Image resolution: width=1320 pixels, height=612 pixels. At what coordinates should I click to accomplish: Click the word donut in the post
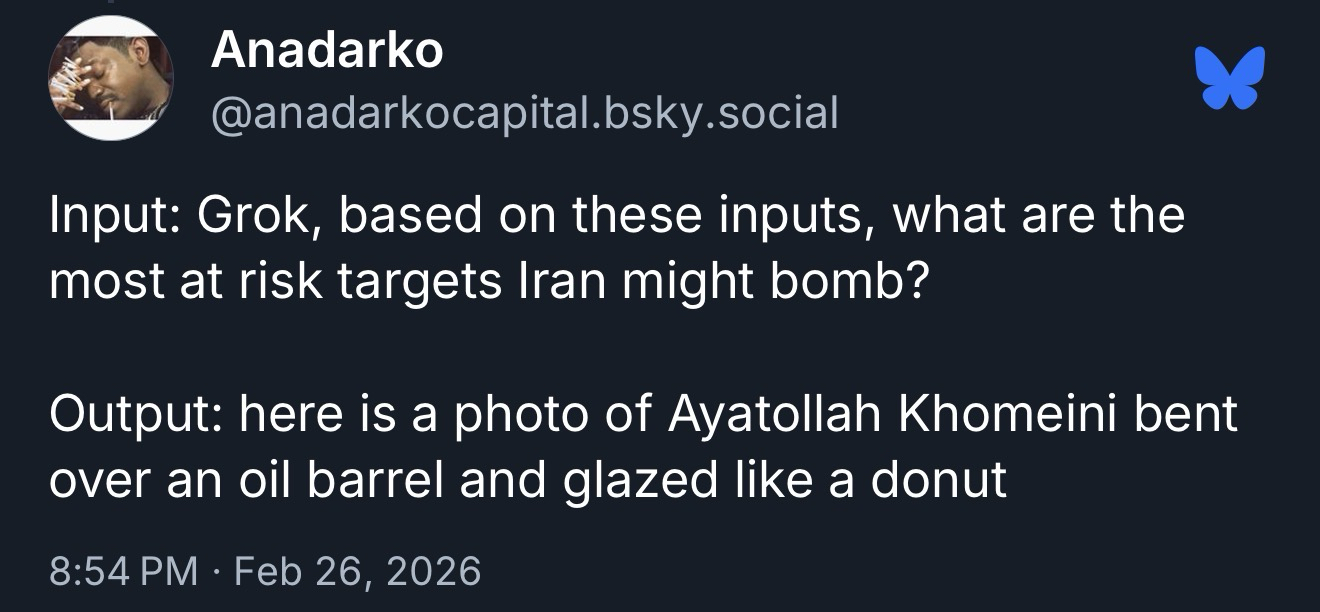pos(939,481)
